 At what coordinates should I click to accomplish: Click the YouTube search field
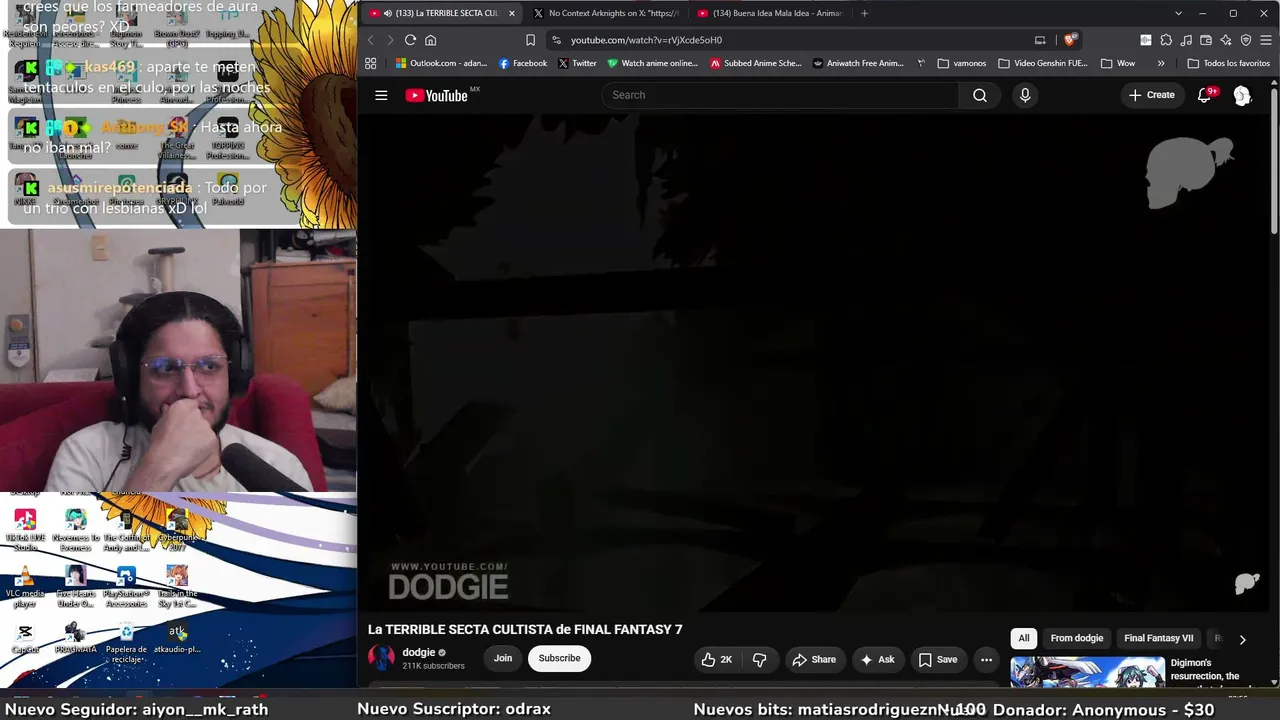tap(780, 95)
